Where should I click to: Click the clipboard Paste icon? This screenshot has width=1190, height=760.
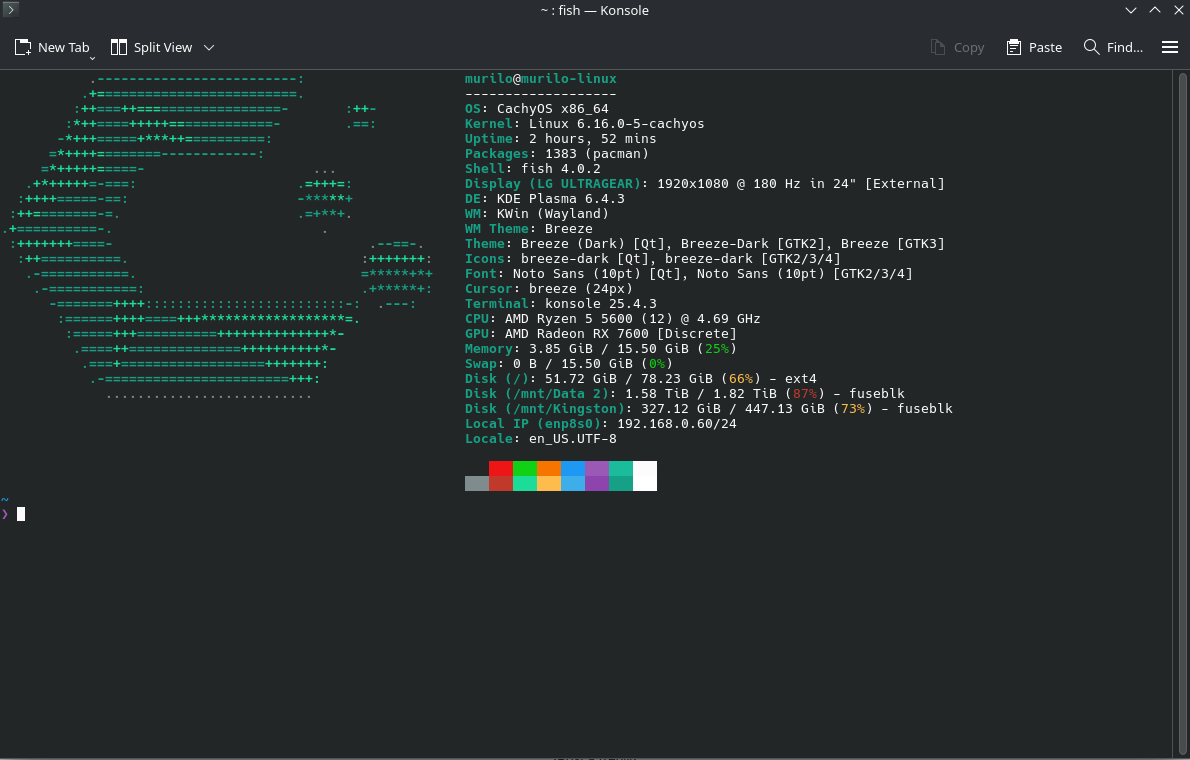click(1014, 47)
